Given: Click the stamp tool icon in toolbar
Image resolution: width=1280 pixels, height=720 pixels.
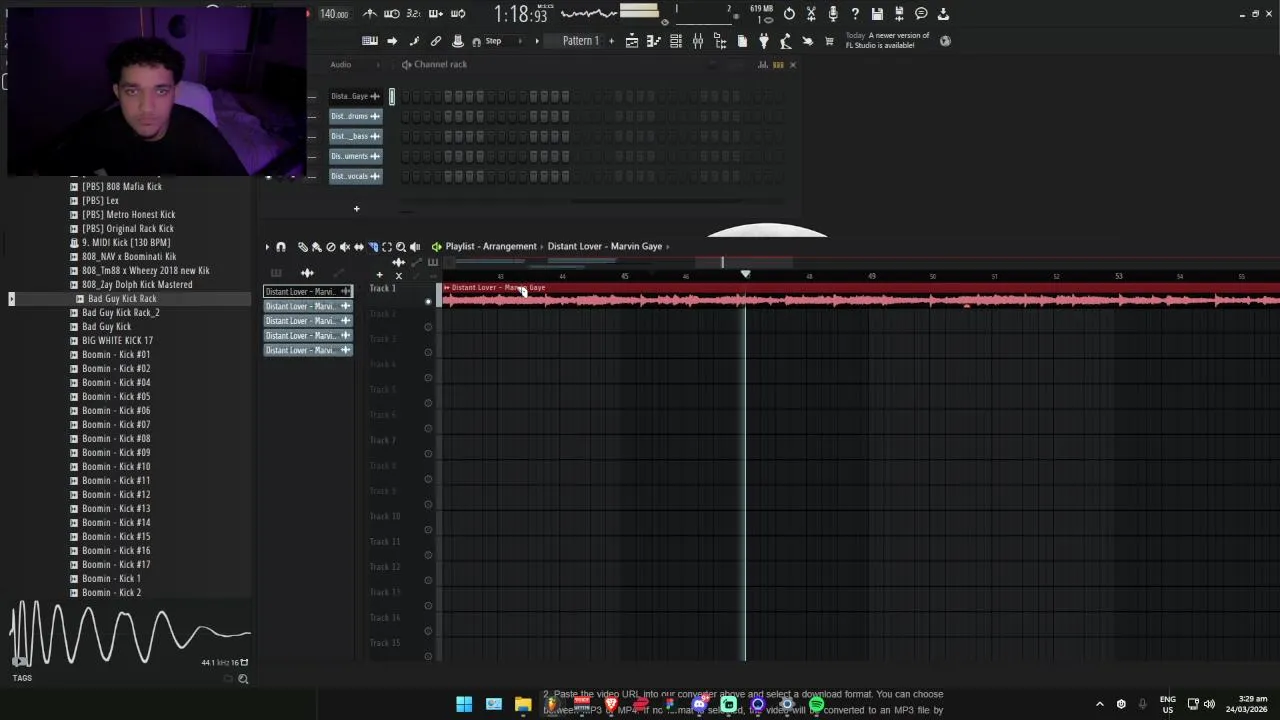Looking at the screenshot, I should pyautogui.click(x=458, y=41).
